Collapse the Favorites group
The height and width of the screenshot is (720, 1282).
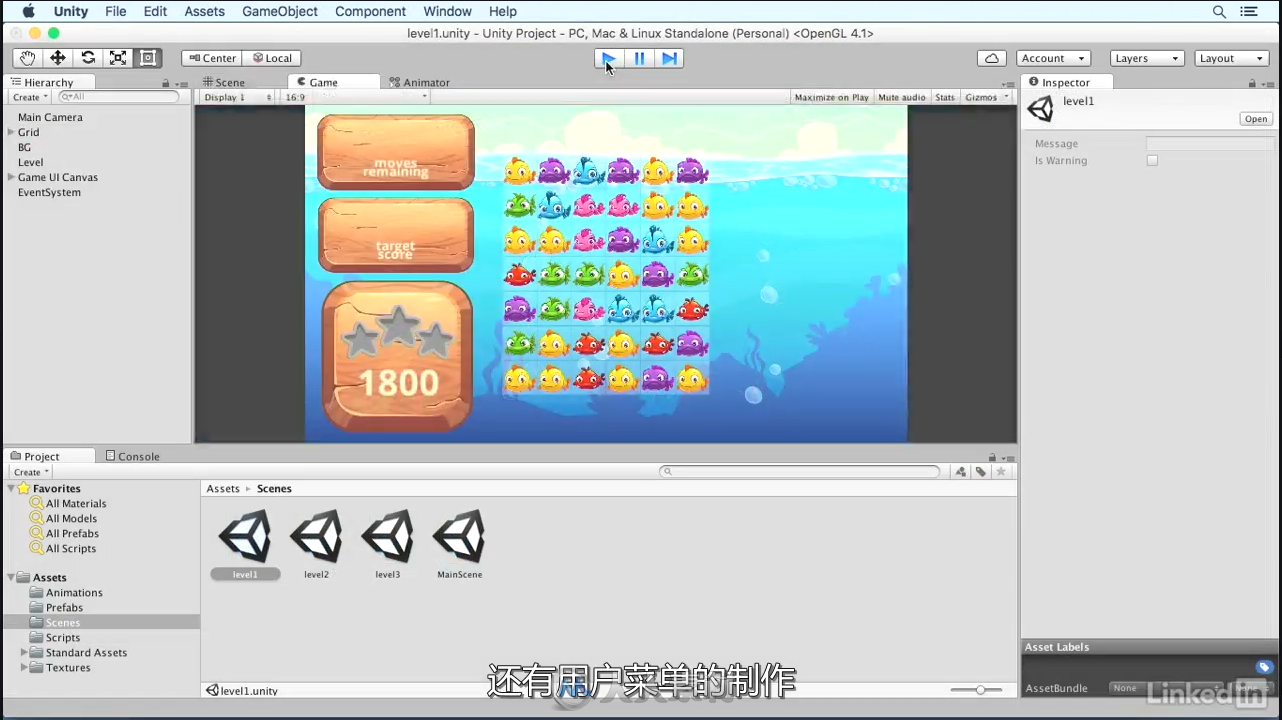pyautogui.click(x=11, y=489)
